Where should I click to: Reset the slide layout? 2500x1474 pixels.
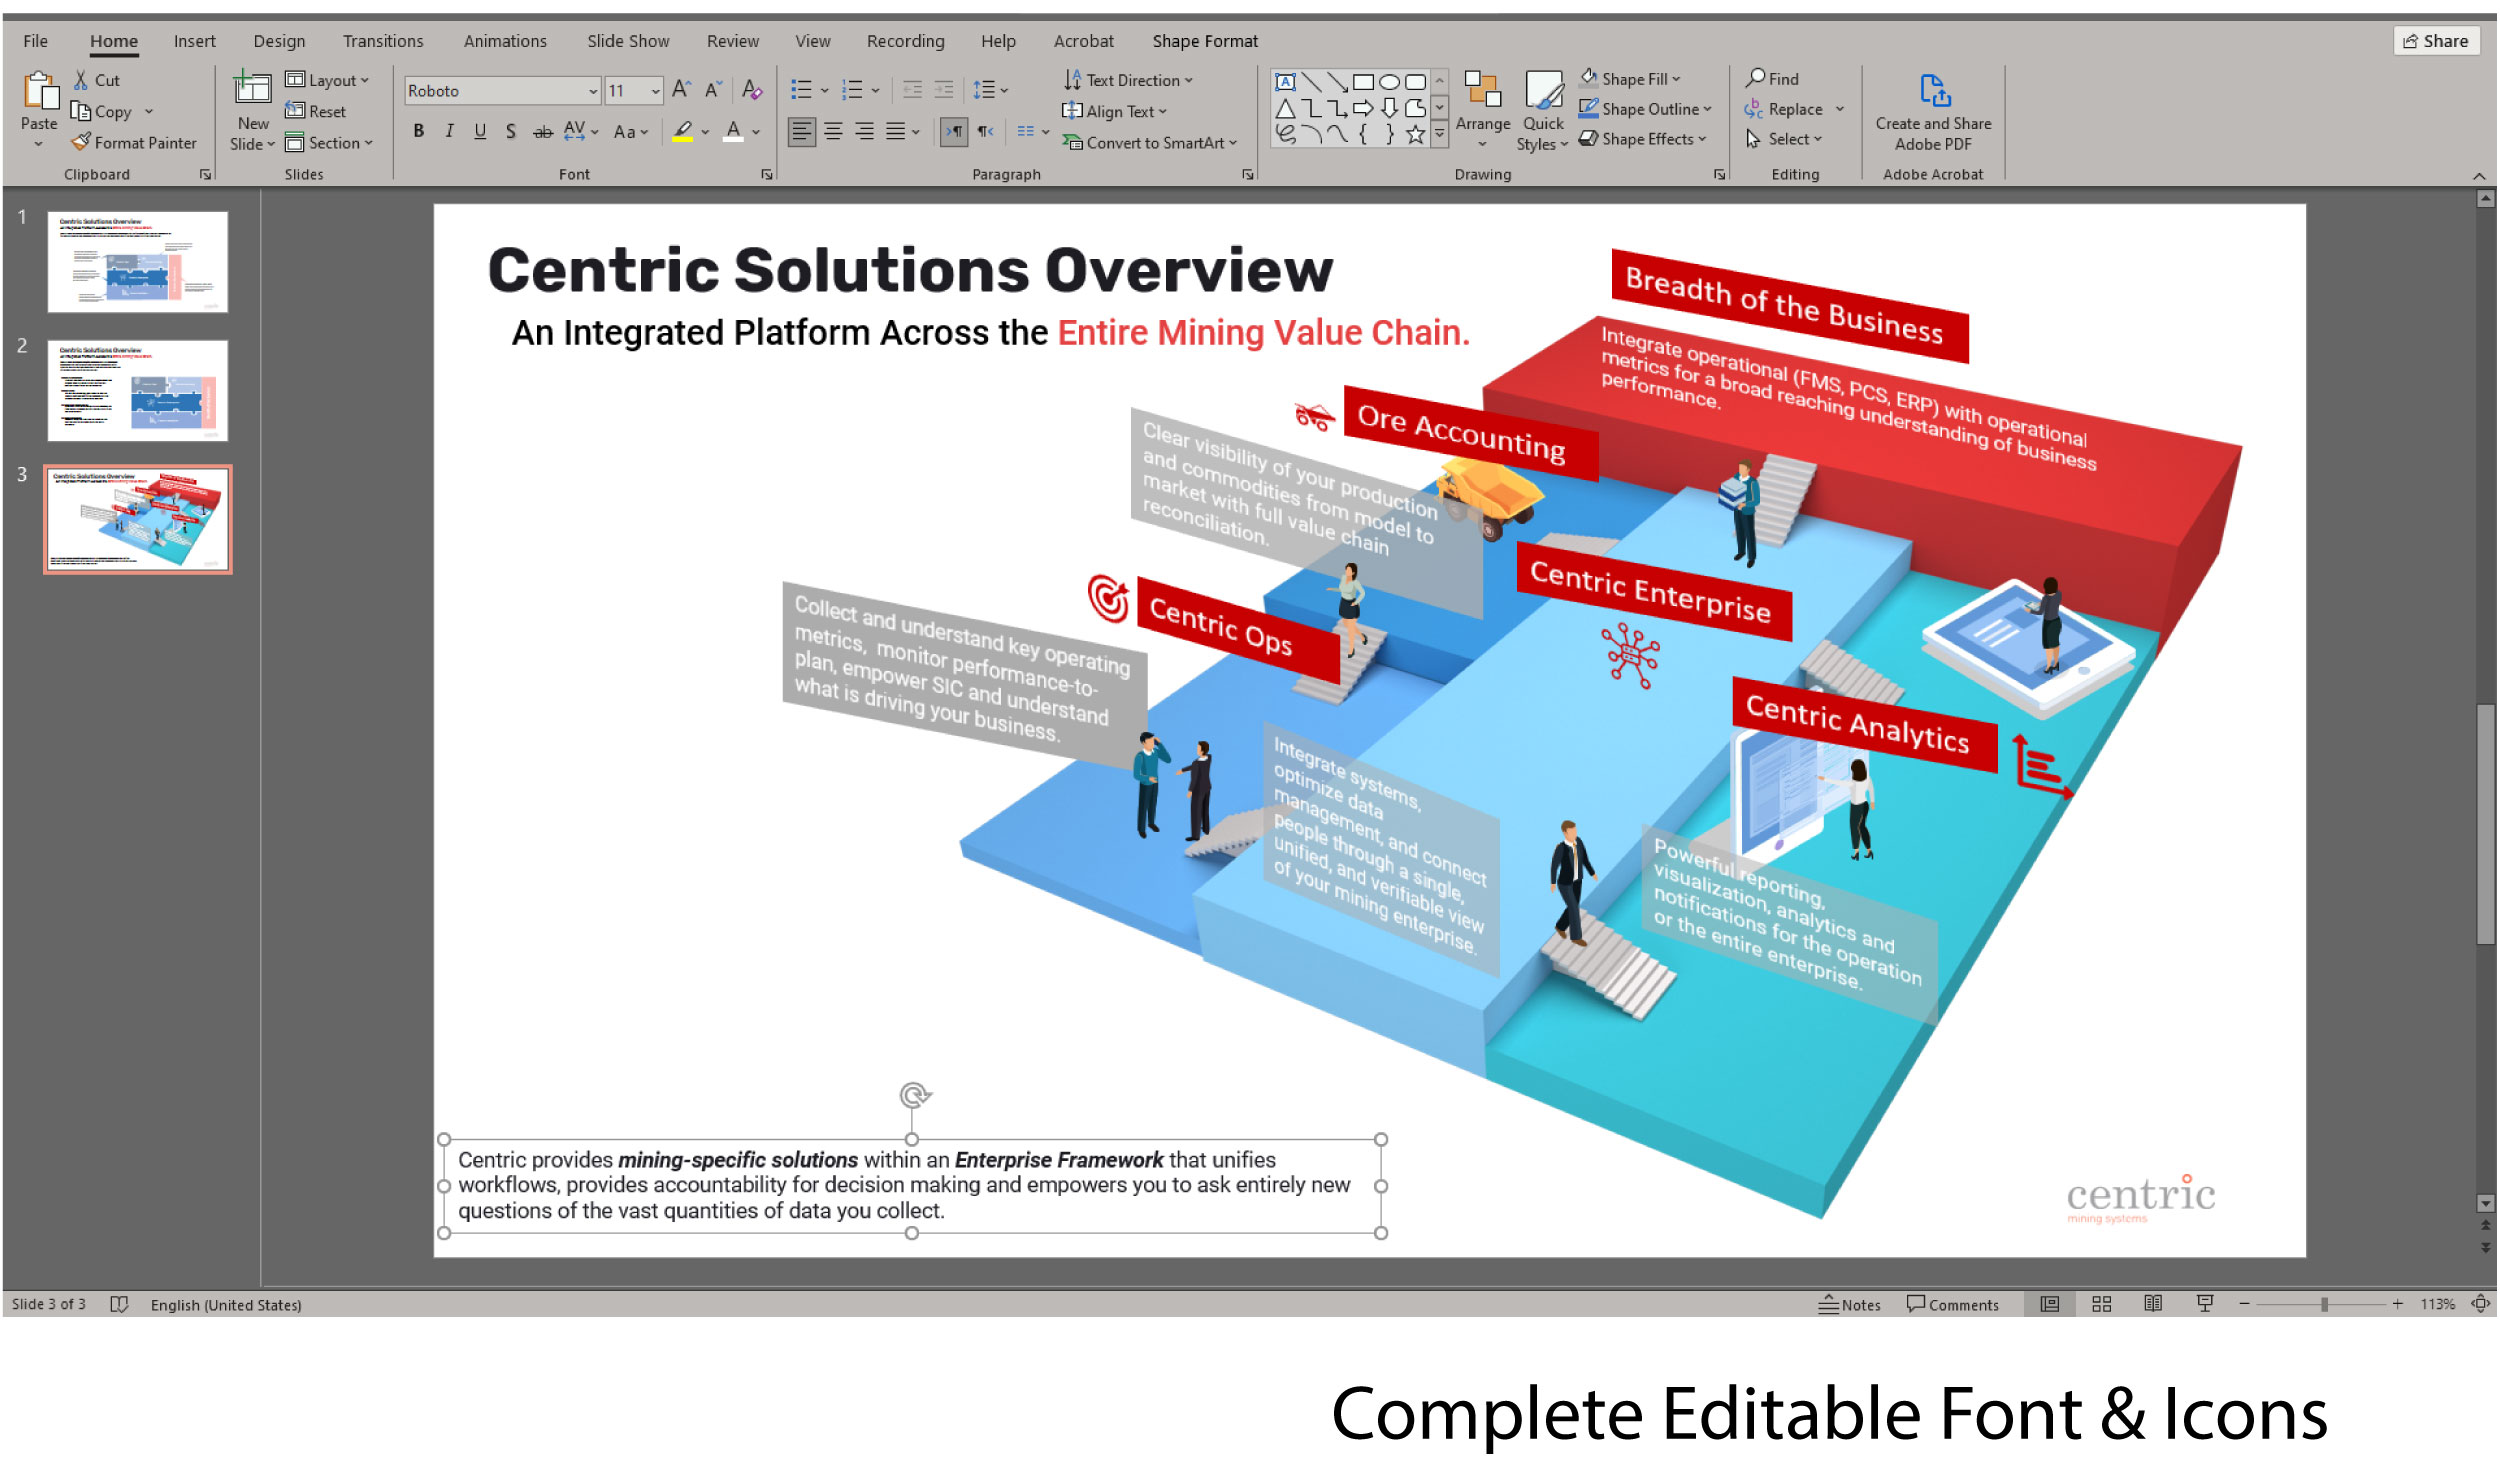(316, 111)
